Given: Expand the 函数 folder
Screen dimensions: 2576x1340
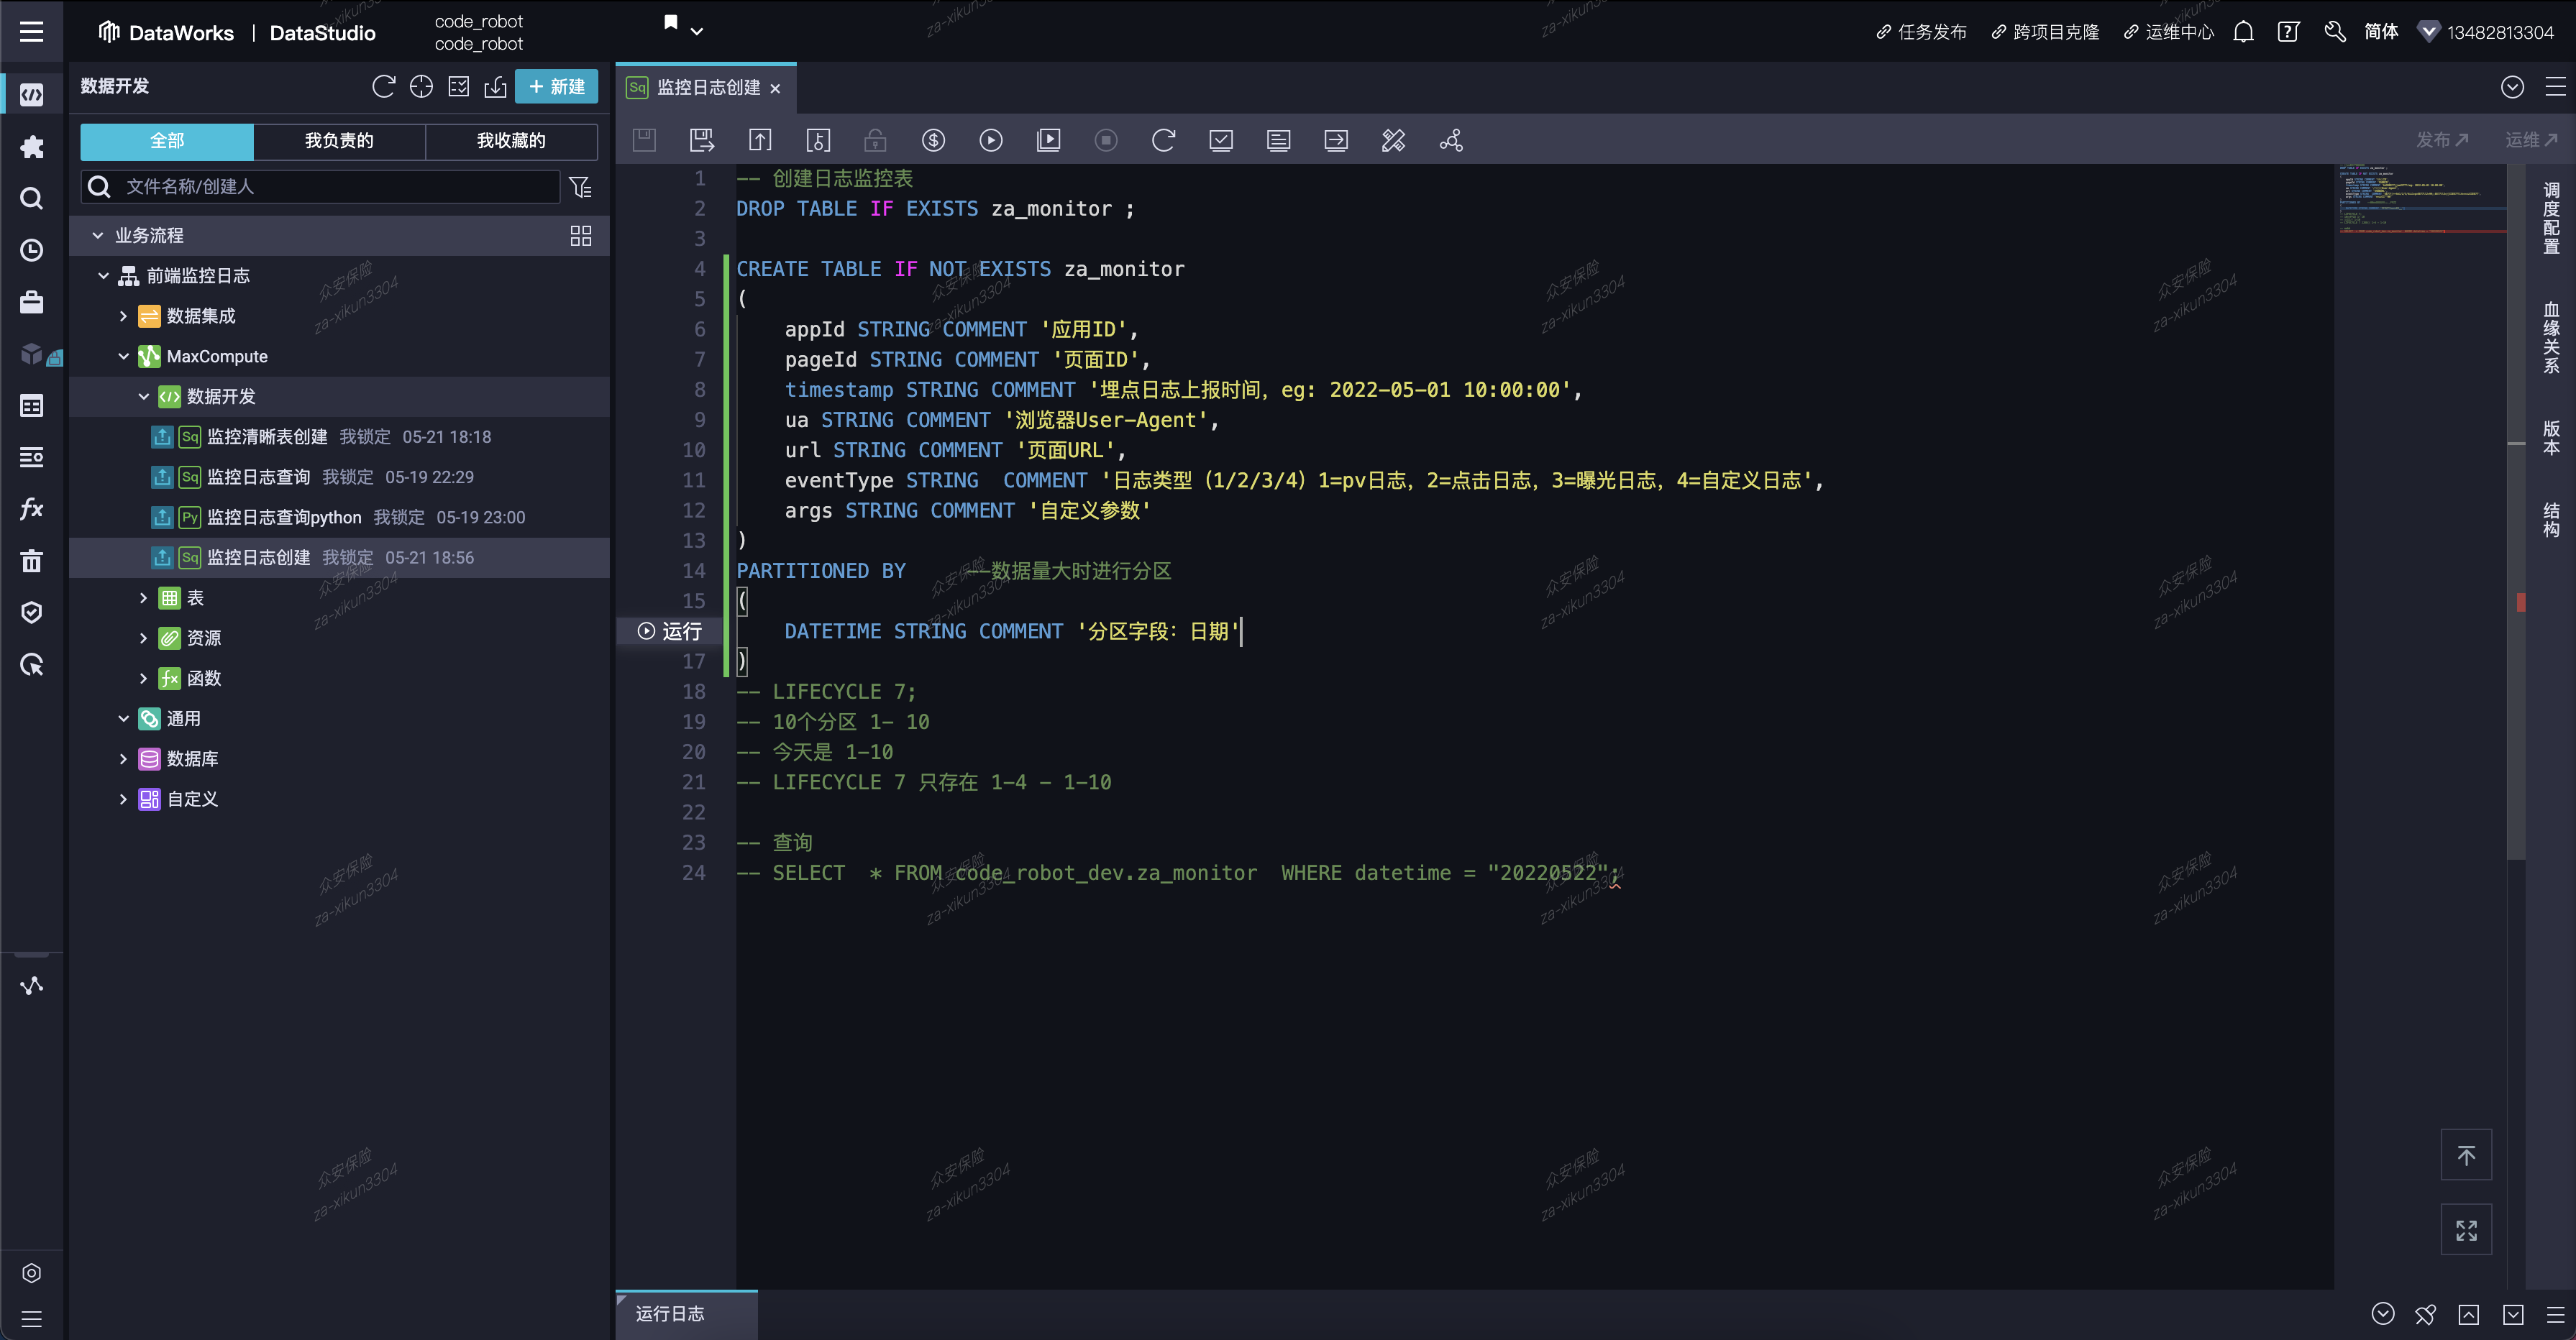Looking at the screenshot, I should tap(144, 679).
